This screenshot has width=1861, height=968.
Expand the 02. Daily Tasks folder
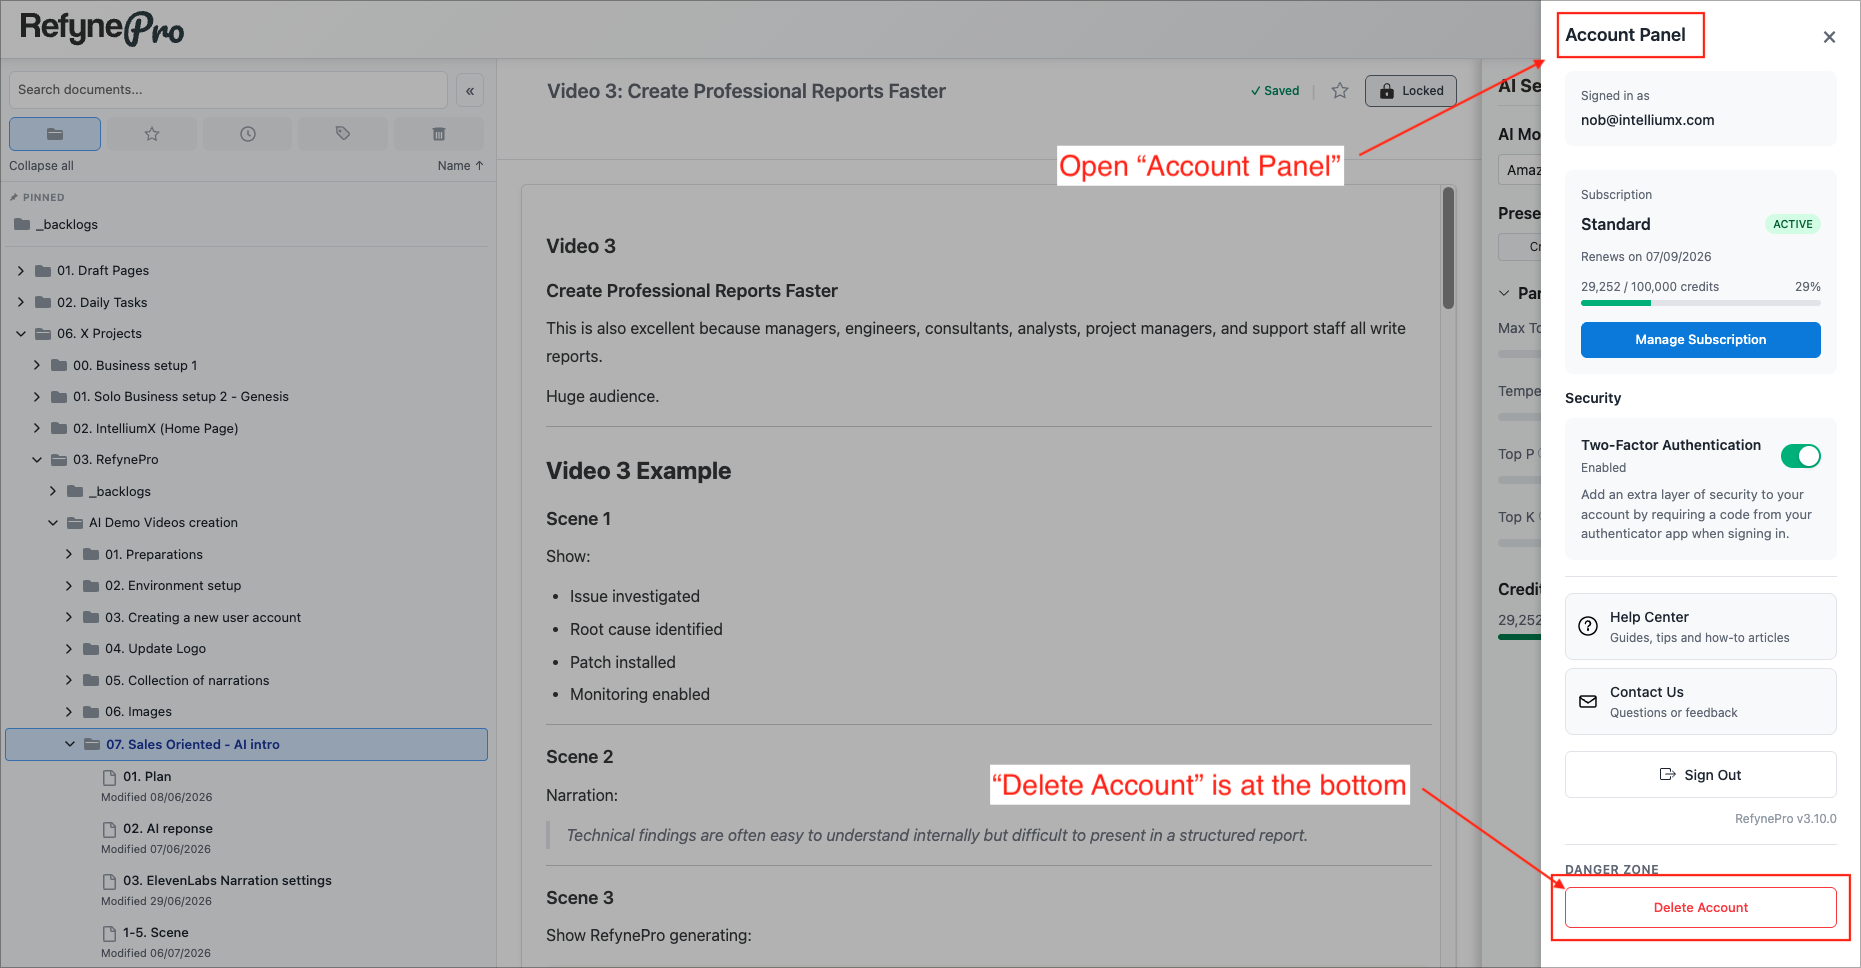tap(21, 303)
